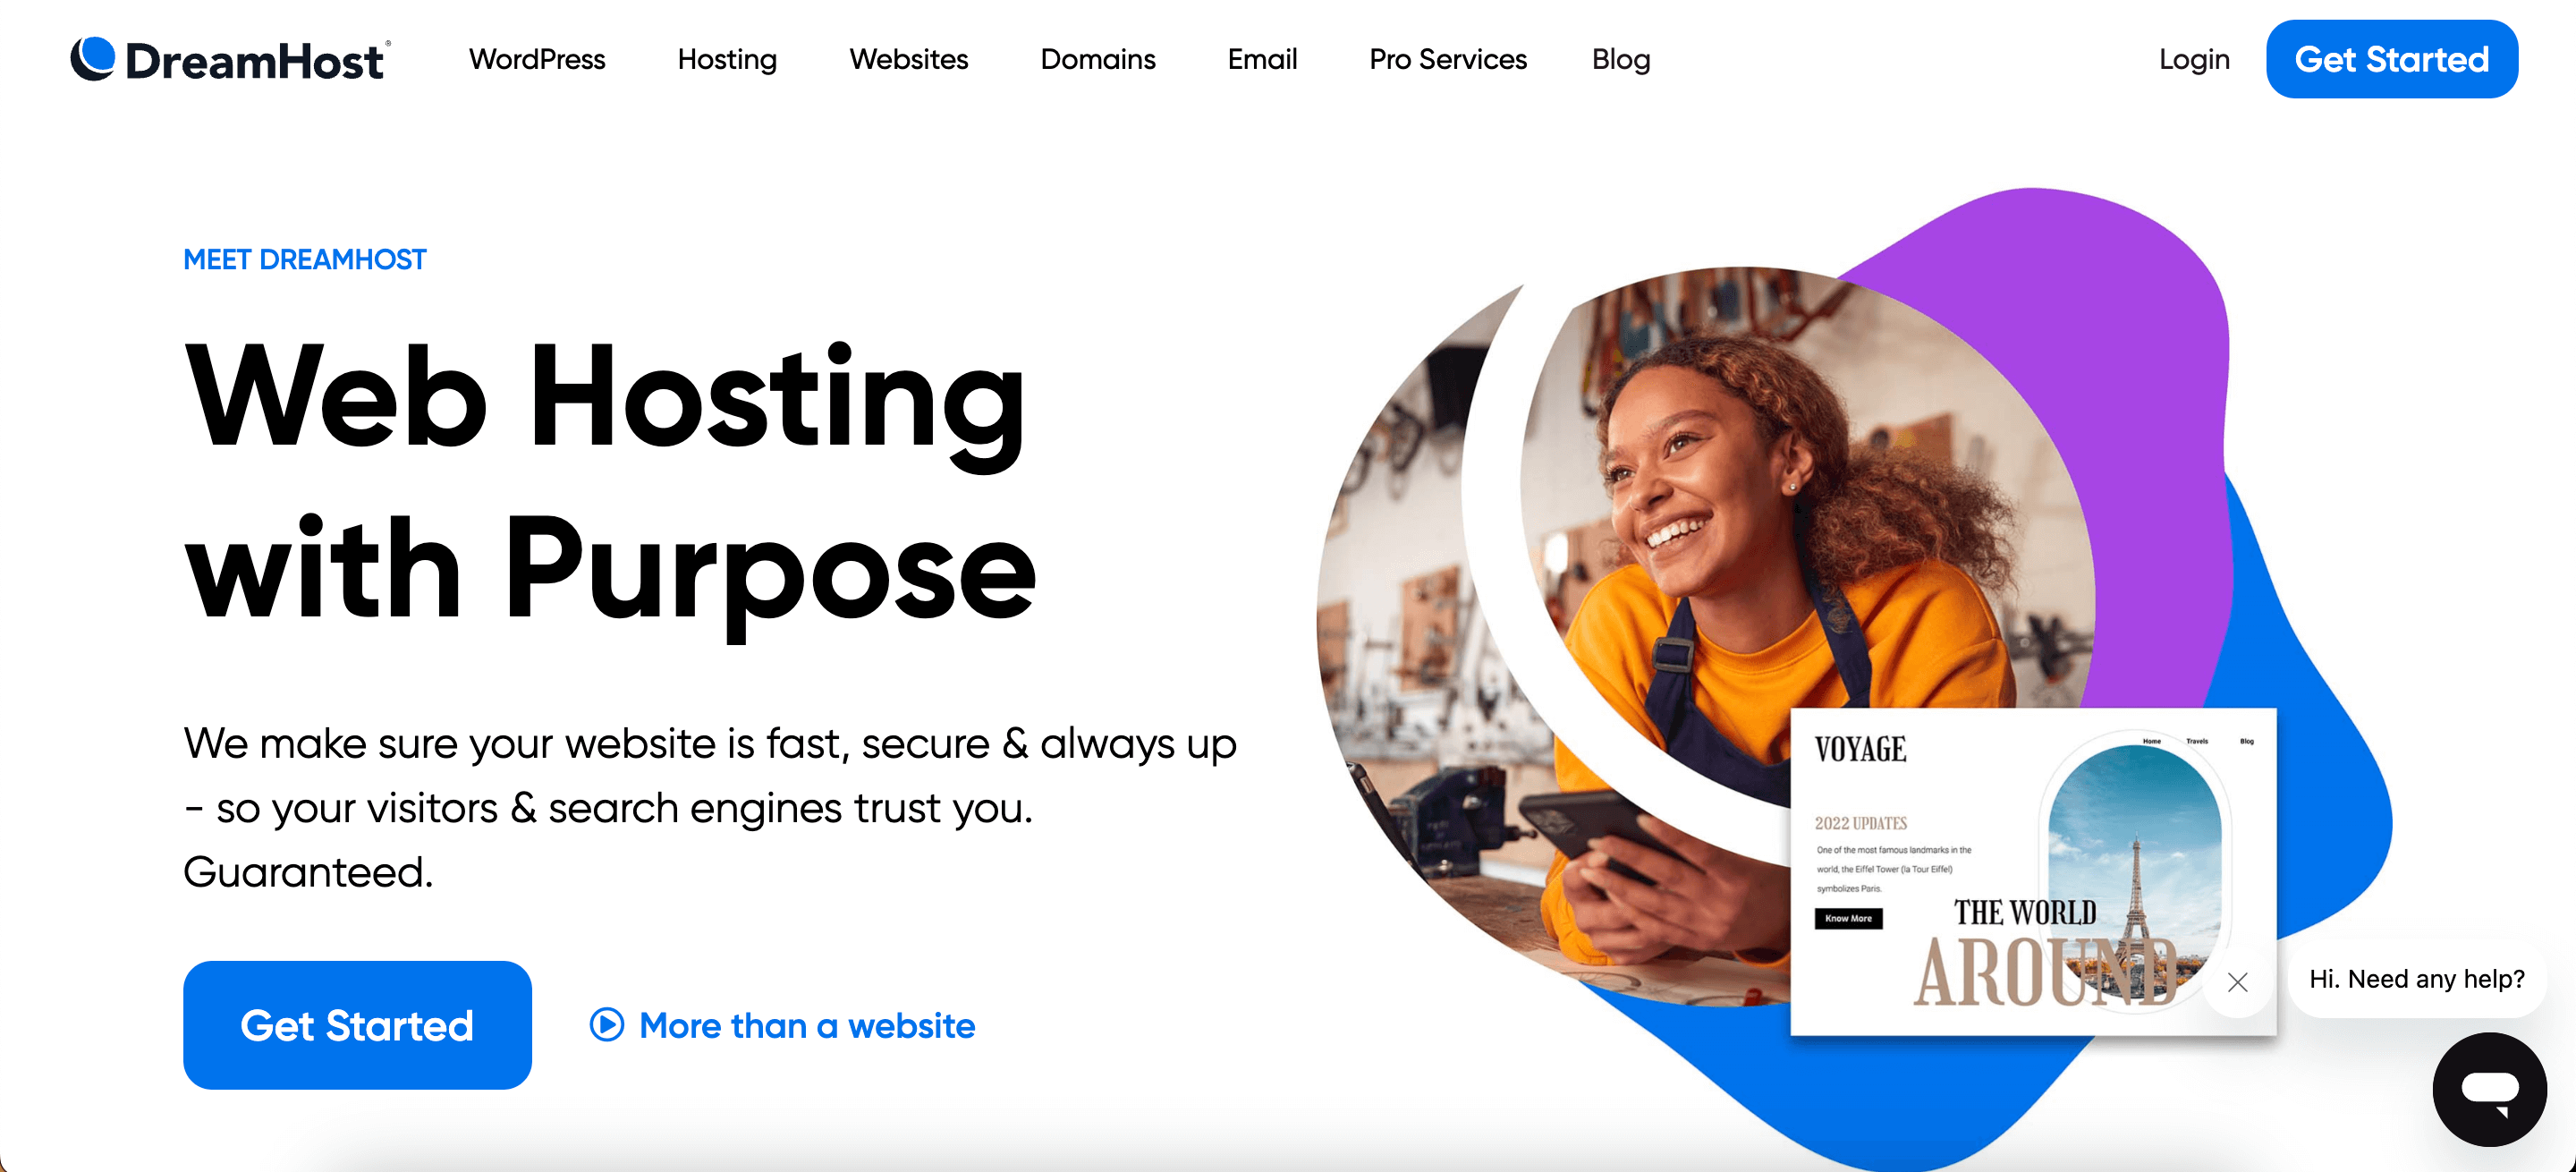Click the WordPress navigation menu item
Image resolution: width=2576 pixels, height=1172 pixels.
tap(536, 59)
